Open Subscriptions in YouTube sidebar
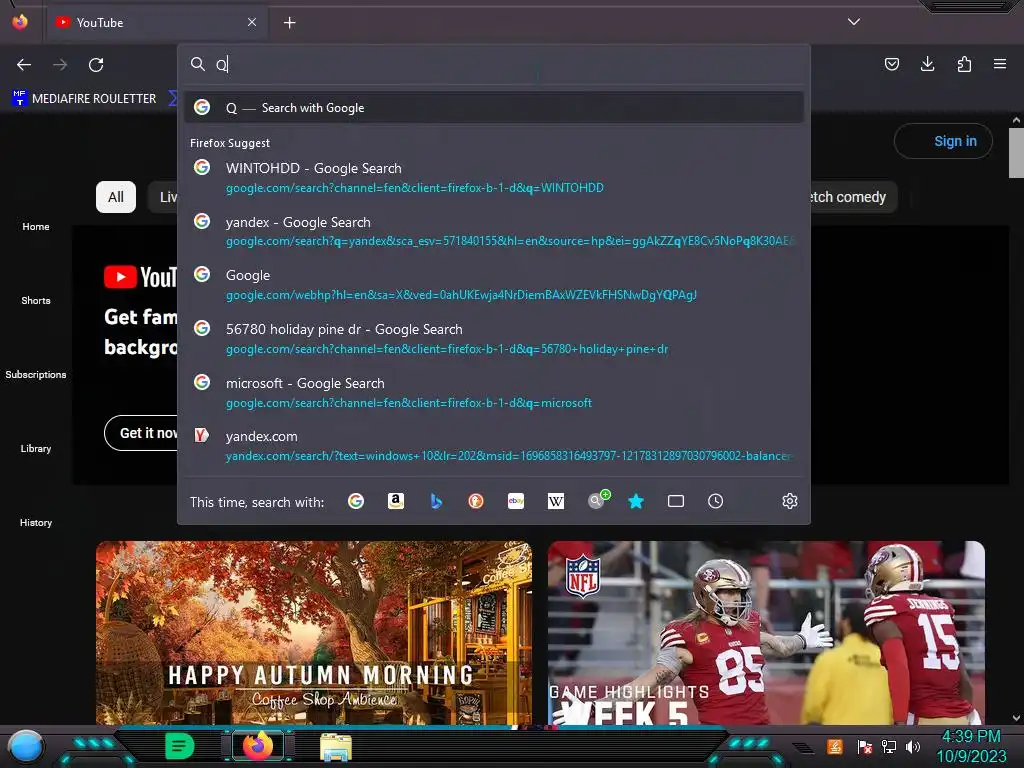Image resolution: width=1024 pixels, height=768 pixels. (35, 374)
